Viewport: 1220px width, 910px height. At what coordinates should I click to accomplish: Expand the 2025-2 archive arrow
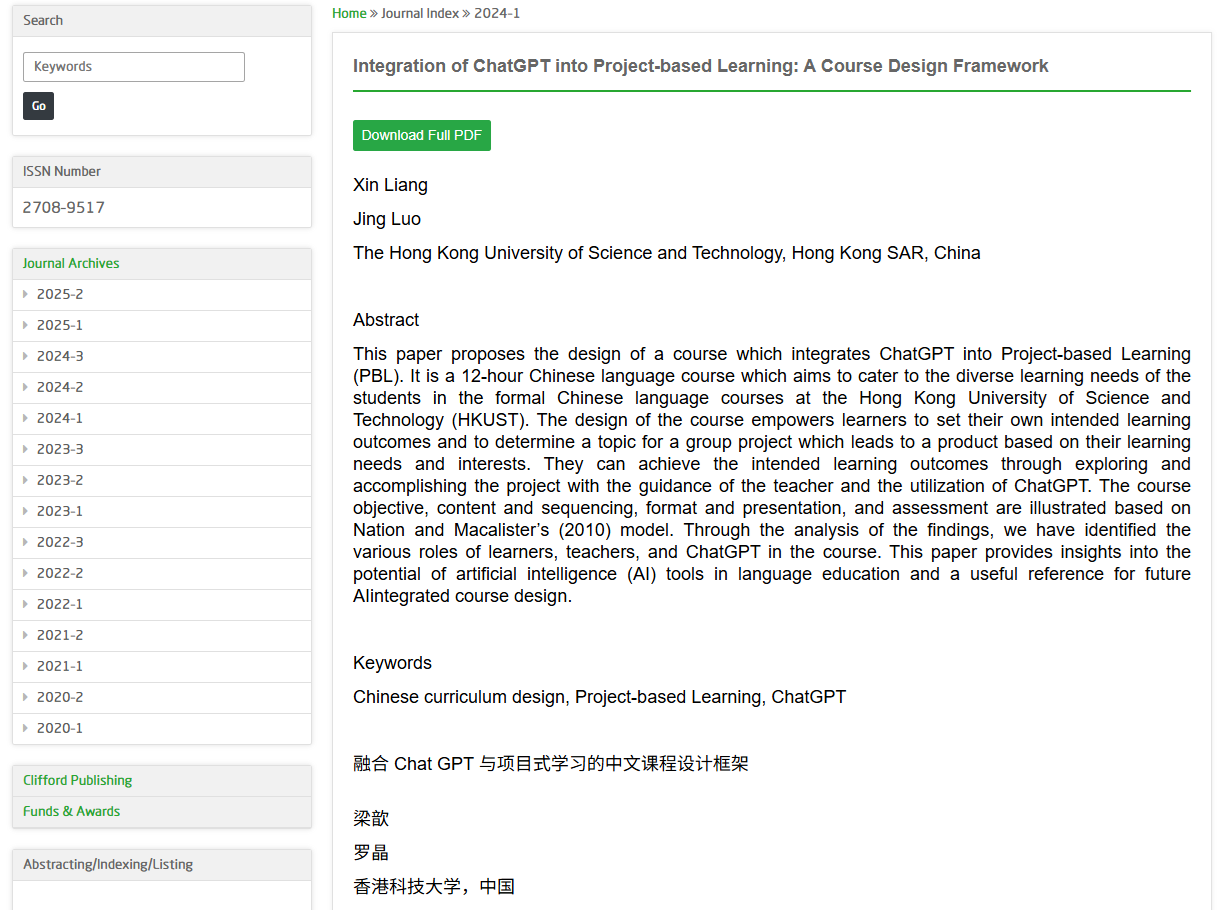pos(26,294)
